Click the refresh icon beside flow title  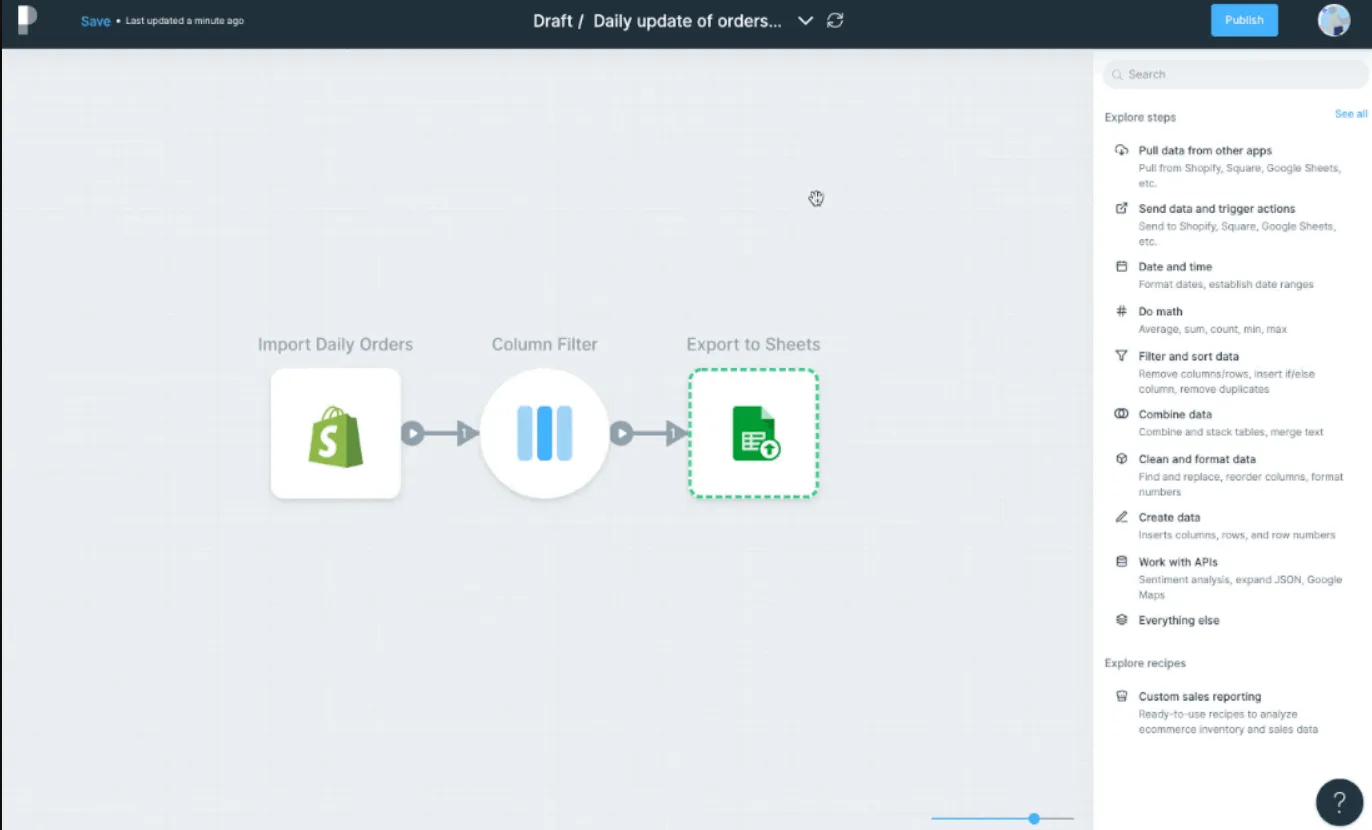coord(835,20)
